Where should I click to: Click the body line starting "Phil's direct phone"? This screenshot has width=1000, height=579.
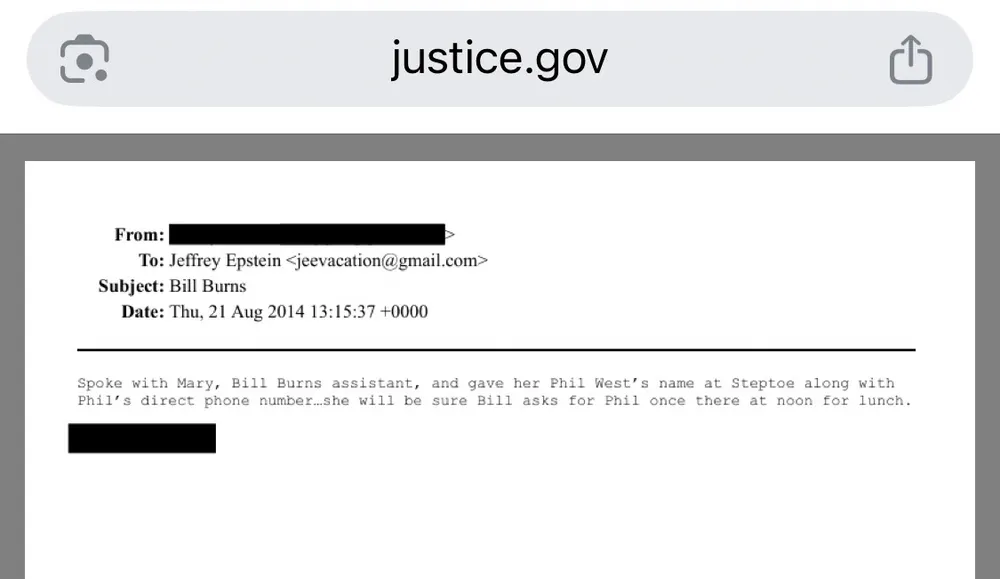494,401
